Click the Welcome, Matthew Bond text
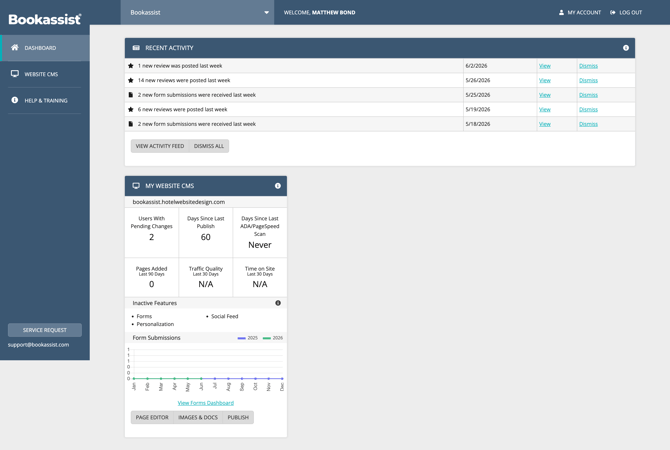The height and width of the screenshot is (450, 670). 320,12
